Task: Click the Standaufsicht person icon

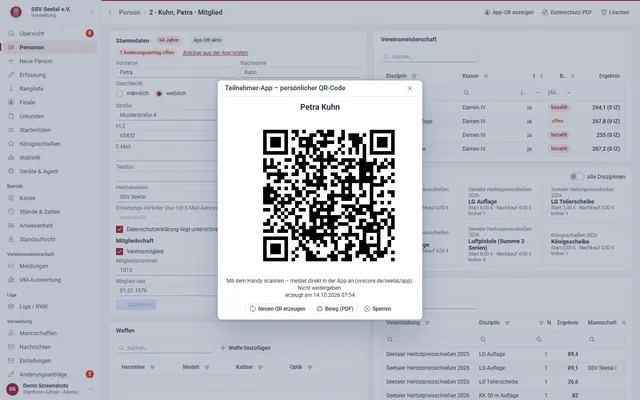Action: click(x=11, y=239)
